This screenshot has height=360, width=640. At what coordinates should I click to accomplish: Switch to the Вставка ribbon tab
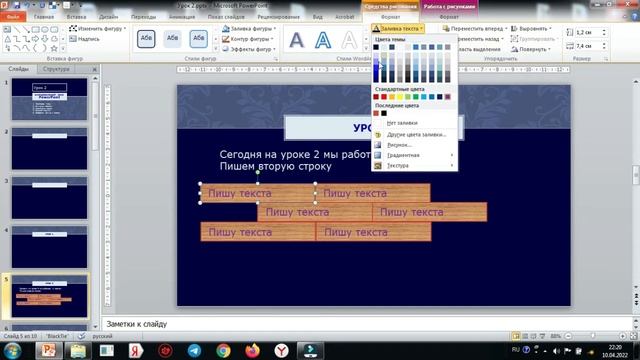pos(76,17)
